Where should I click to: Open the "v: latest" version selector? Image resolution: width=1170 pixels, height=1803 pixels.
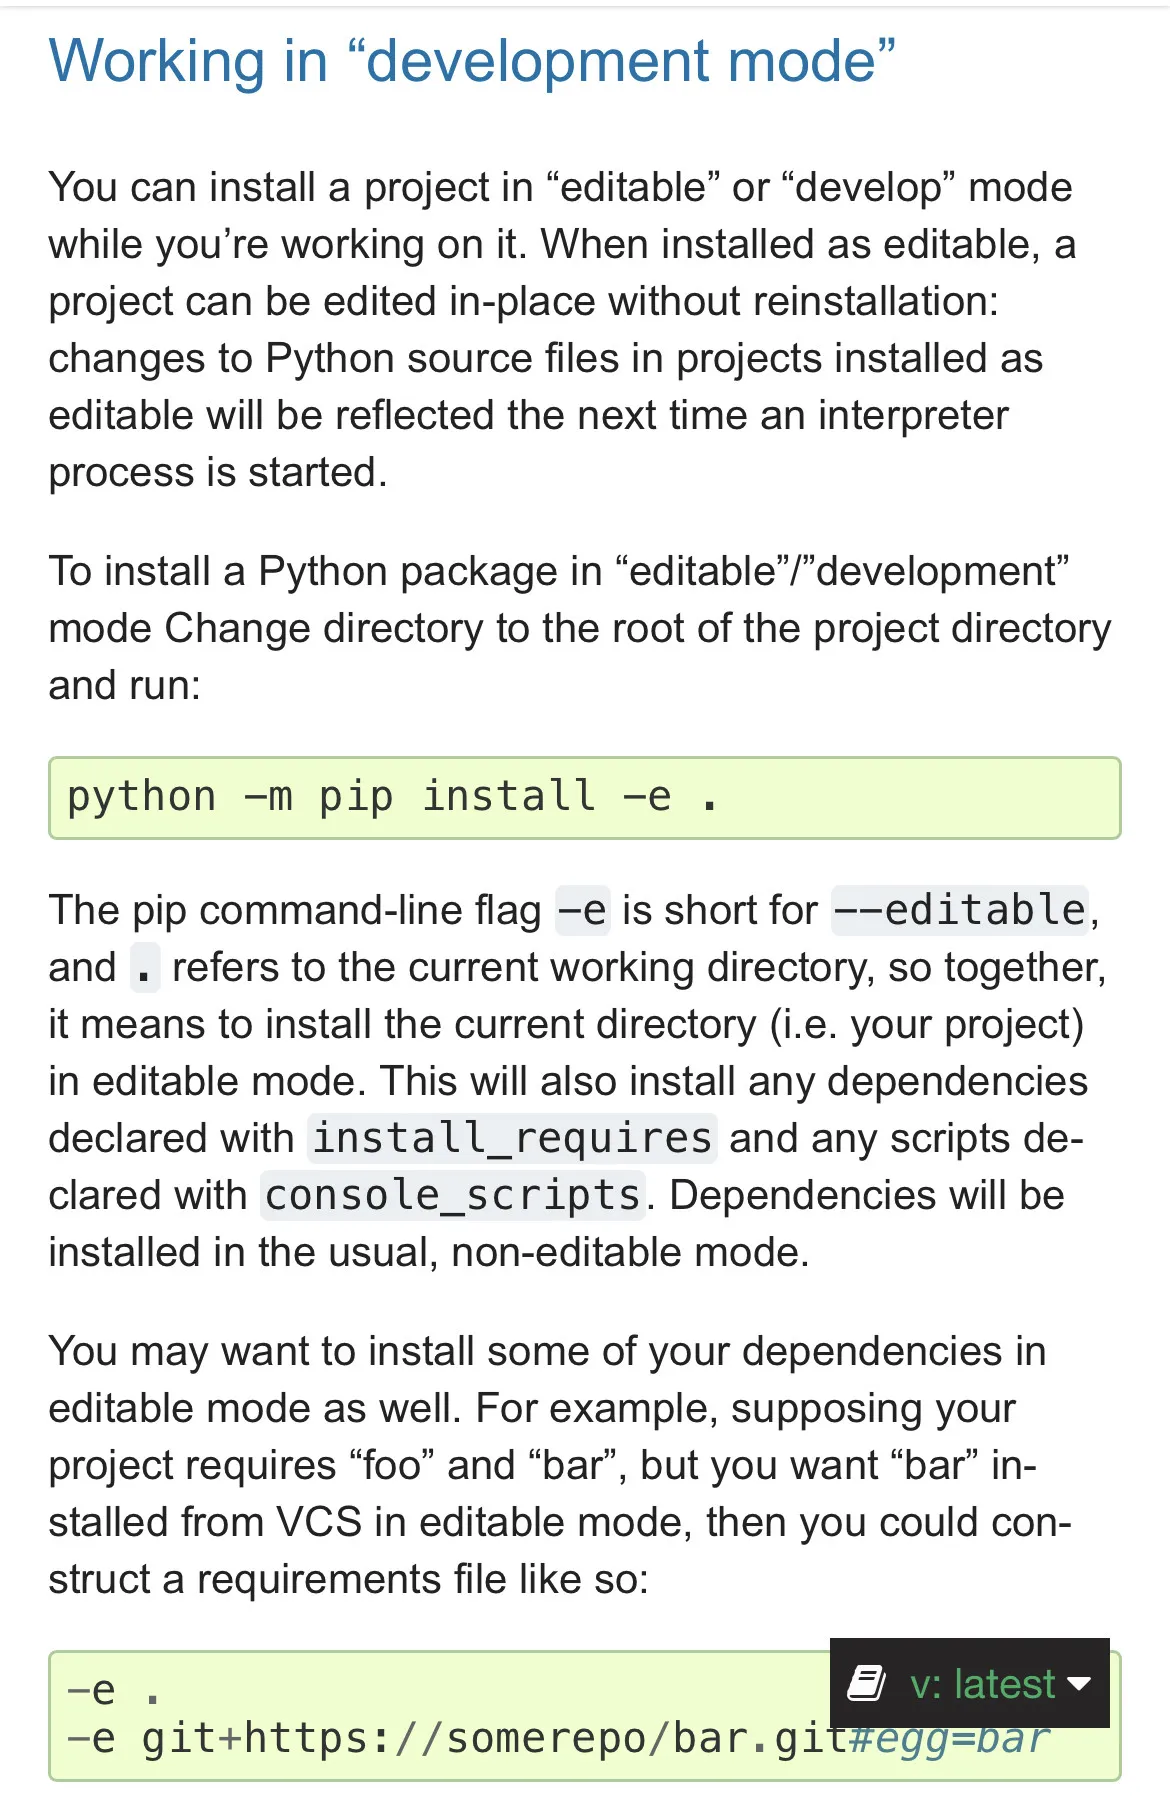[x=982, y=1684]
